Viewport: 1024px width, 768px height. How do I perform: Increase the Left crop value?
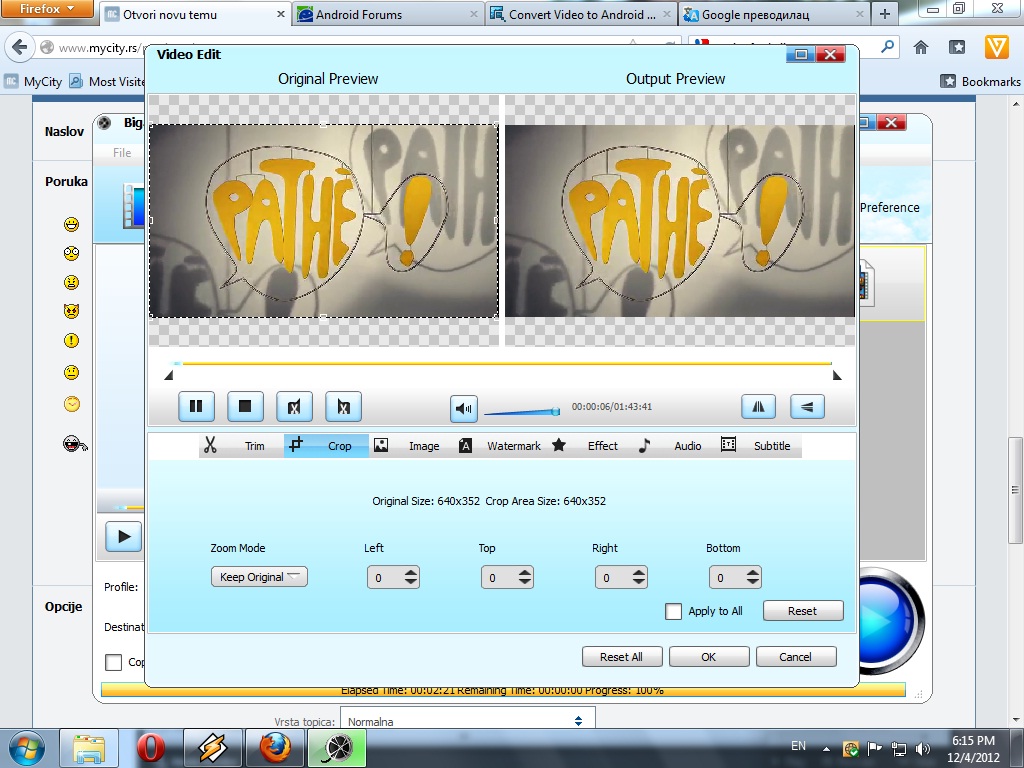point(410,573)
